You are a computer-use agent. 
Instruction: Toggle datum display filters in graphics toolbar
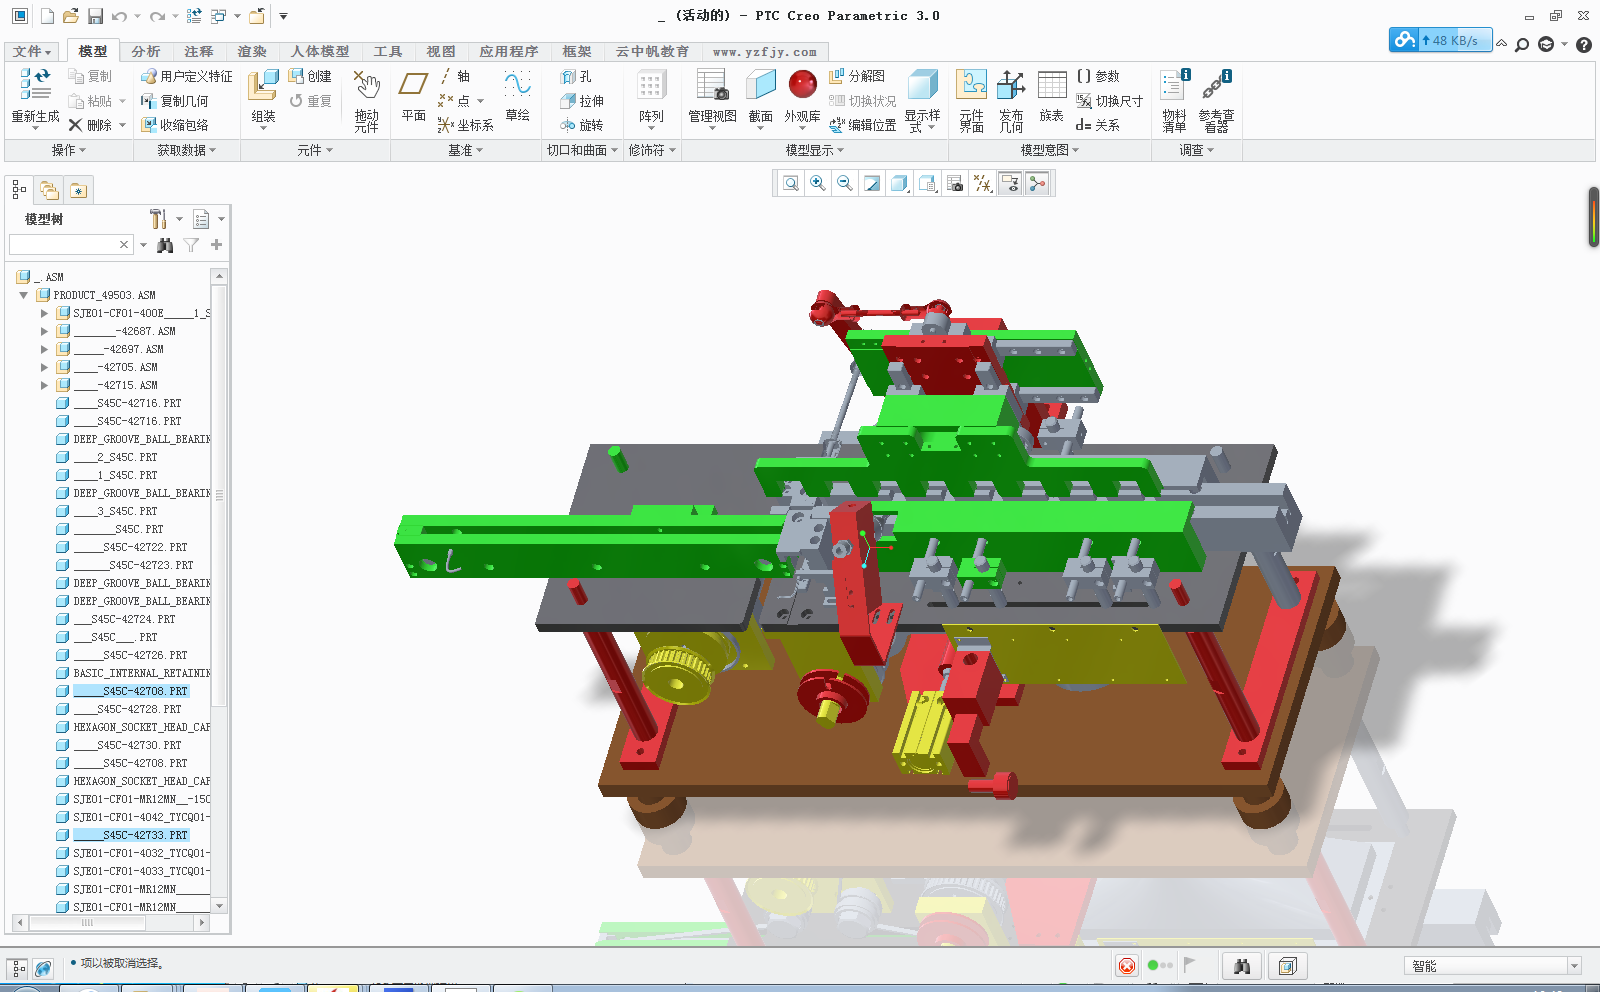click(x=983, y=183)
